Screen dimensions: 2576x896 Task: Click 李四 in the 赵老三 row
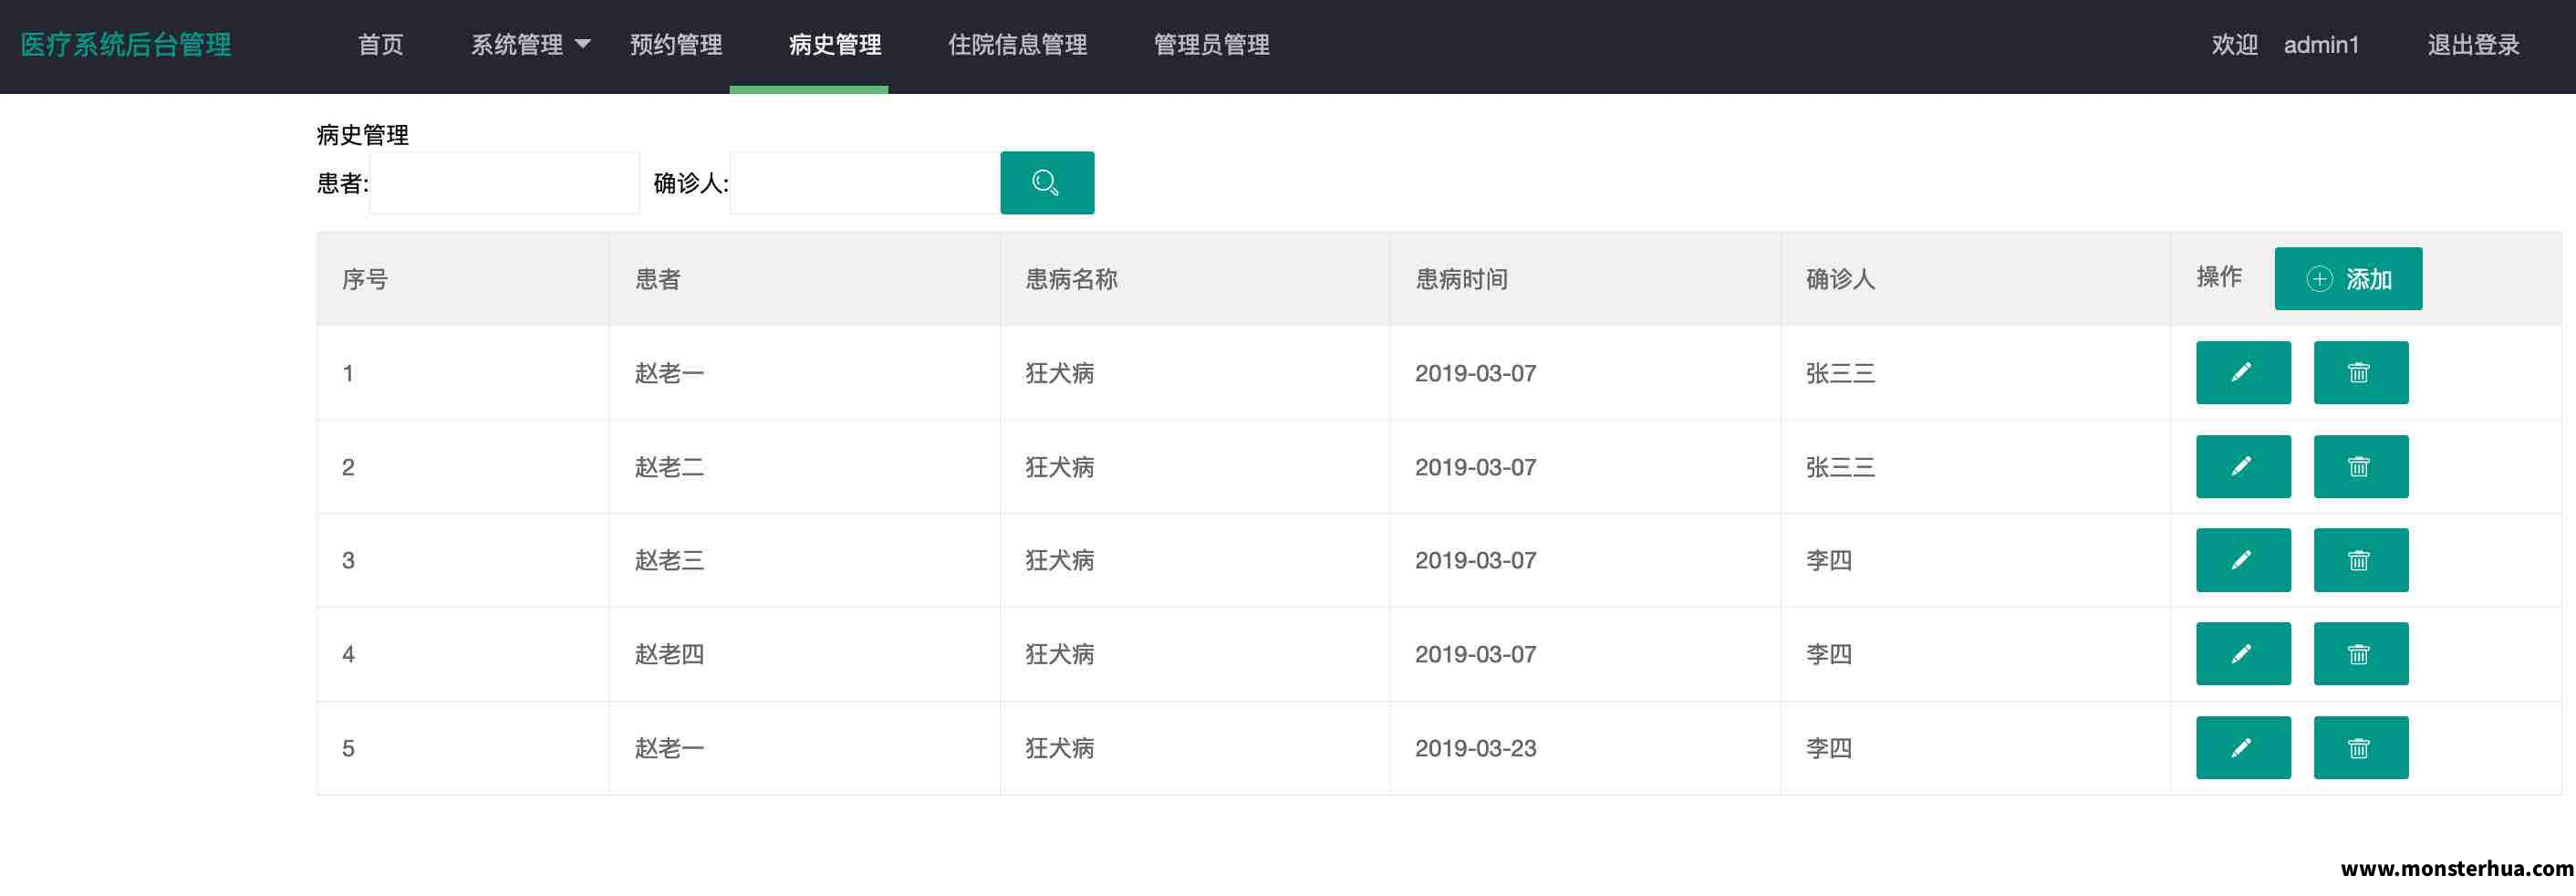click(1829, 560)
